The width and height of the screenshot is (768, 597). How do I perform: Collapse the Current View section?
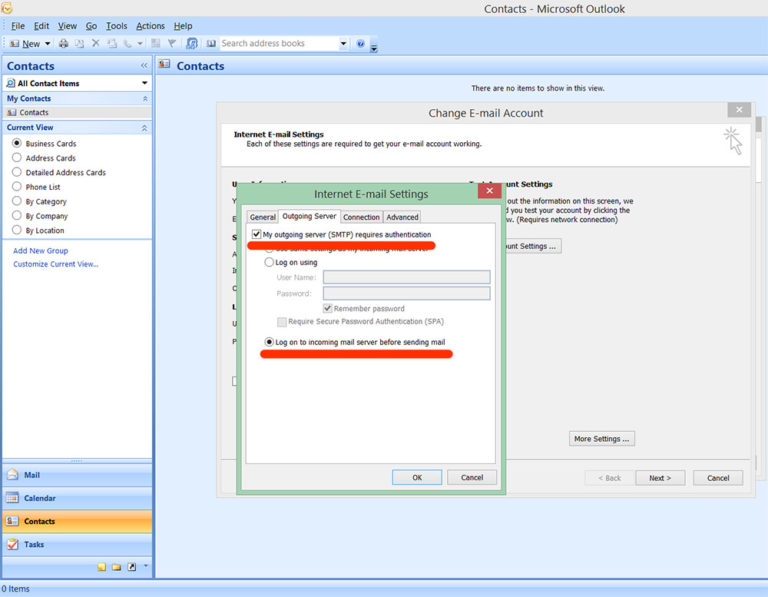144,128
